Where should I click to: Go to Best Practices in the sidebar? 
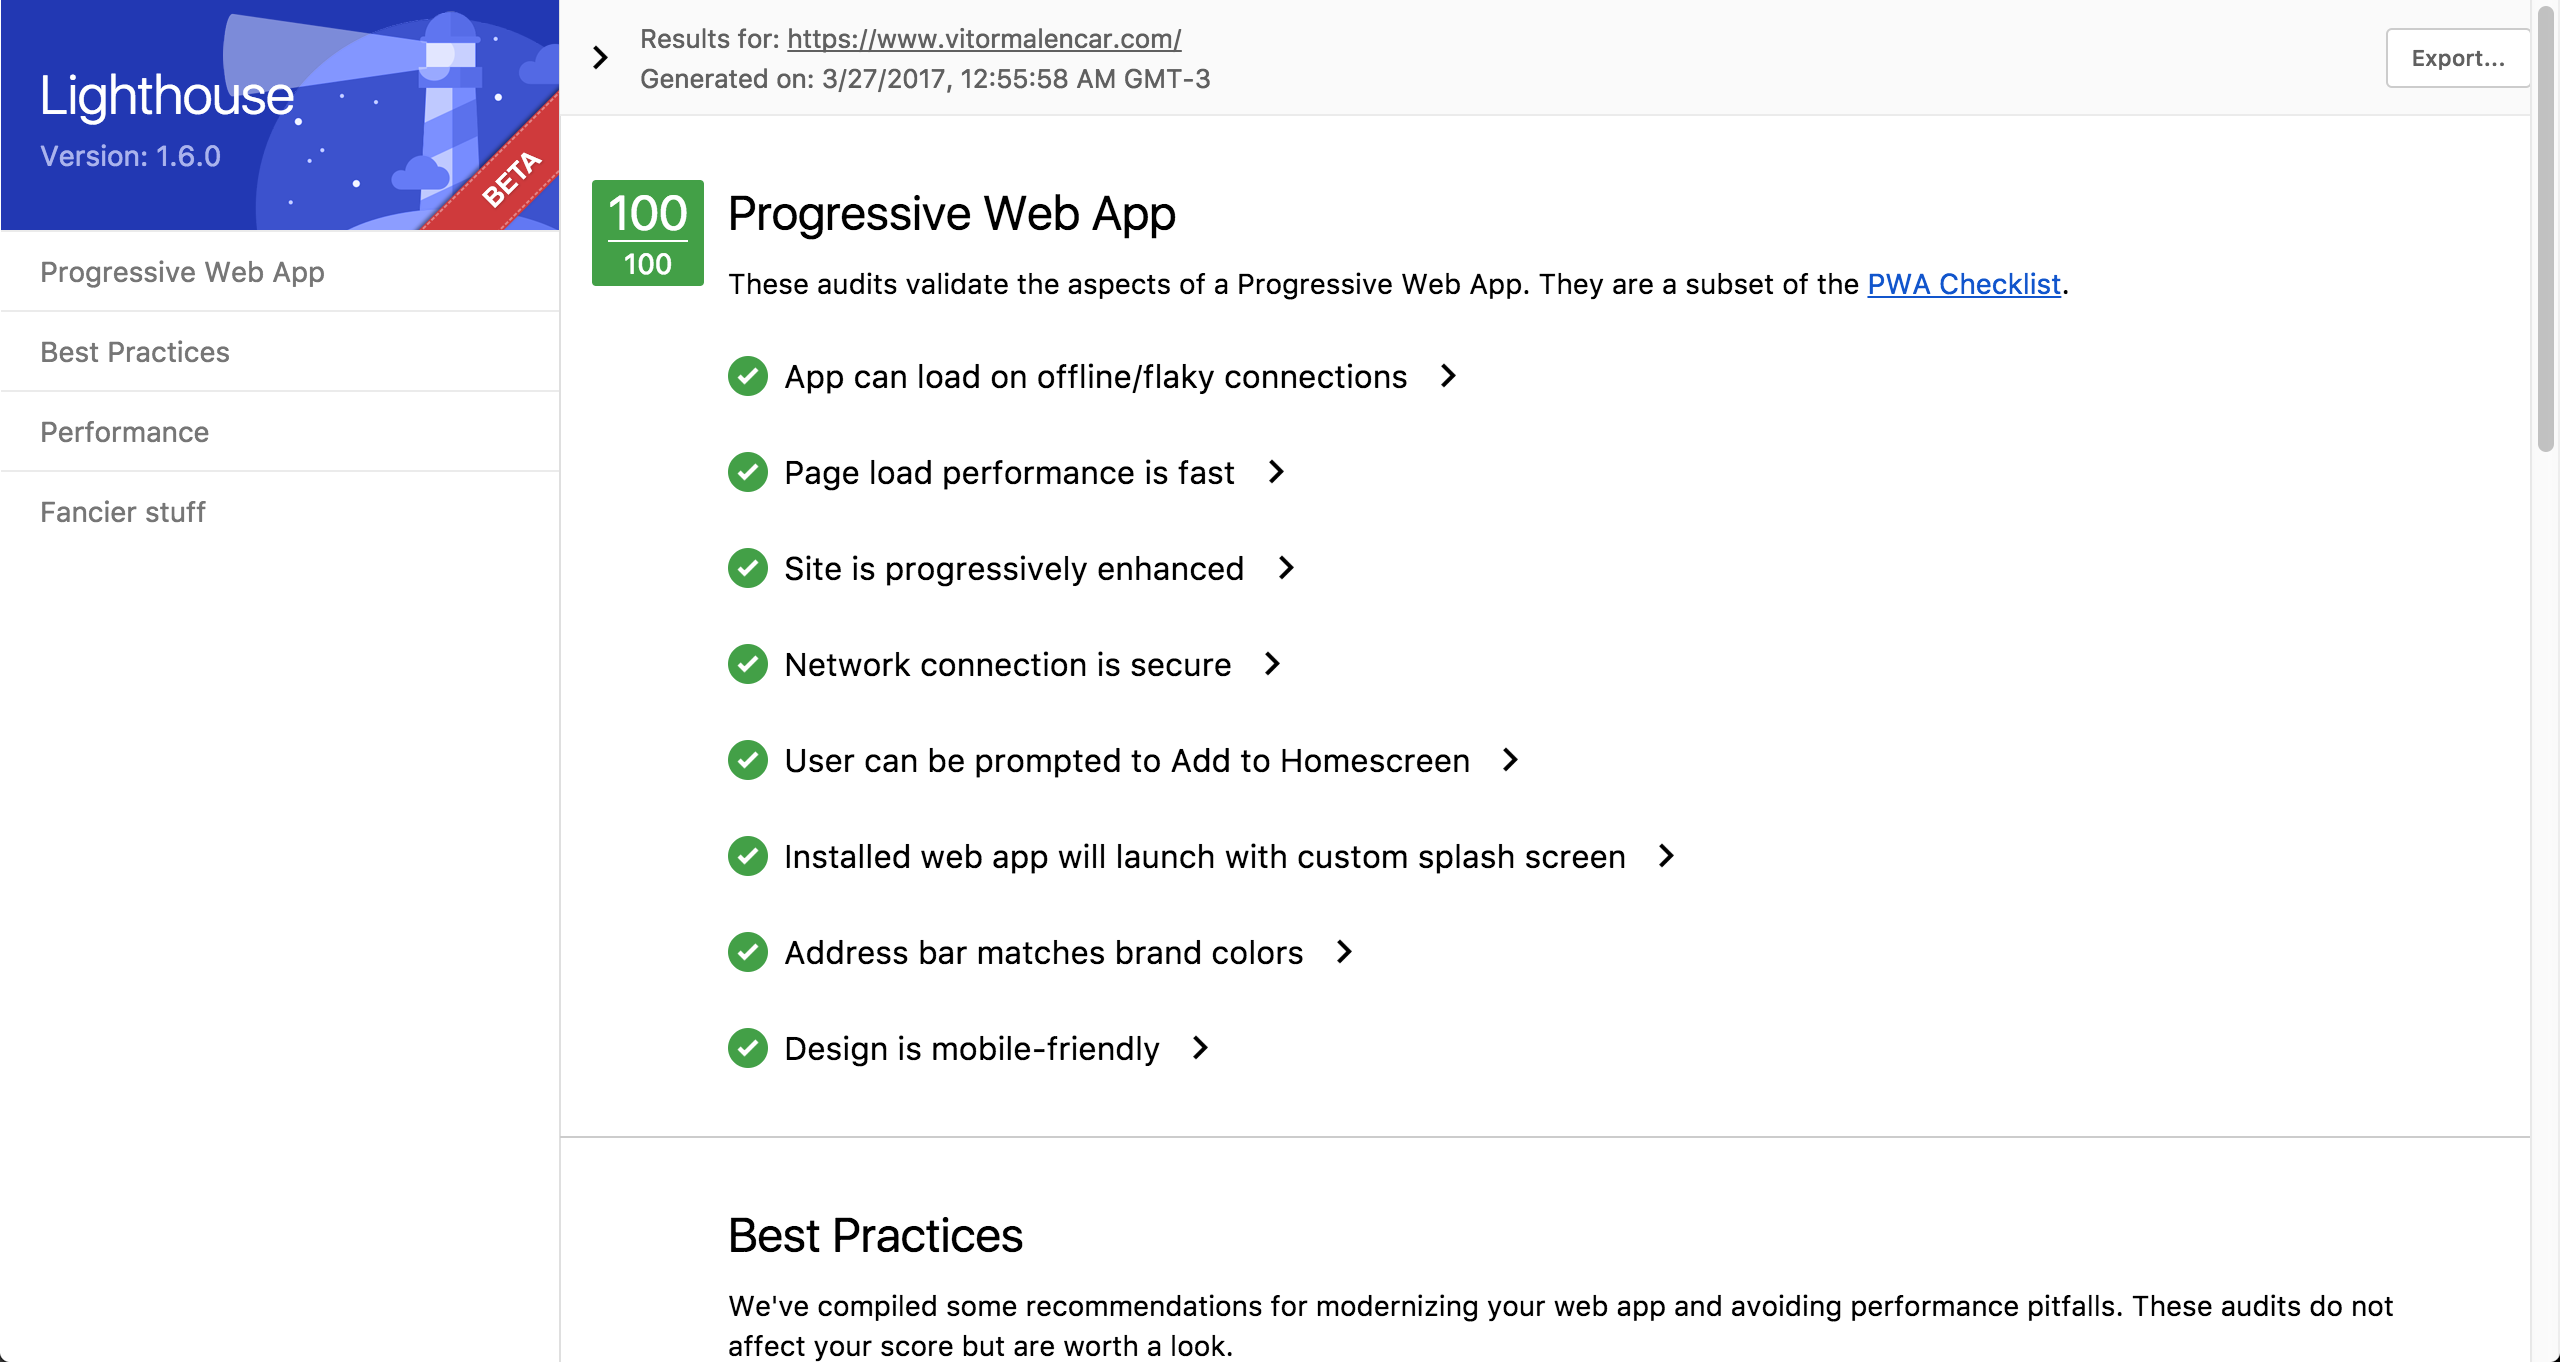tap(135, 352)
